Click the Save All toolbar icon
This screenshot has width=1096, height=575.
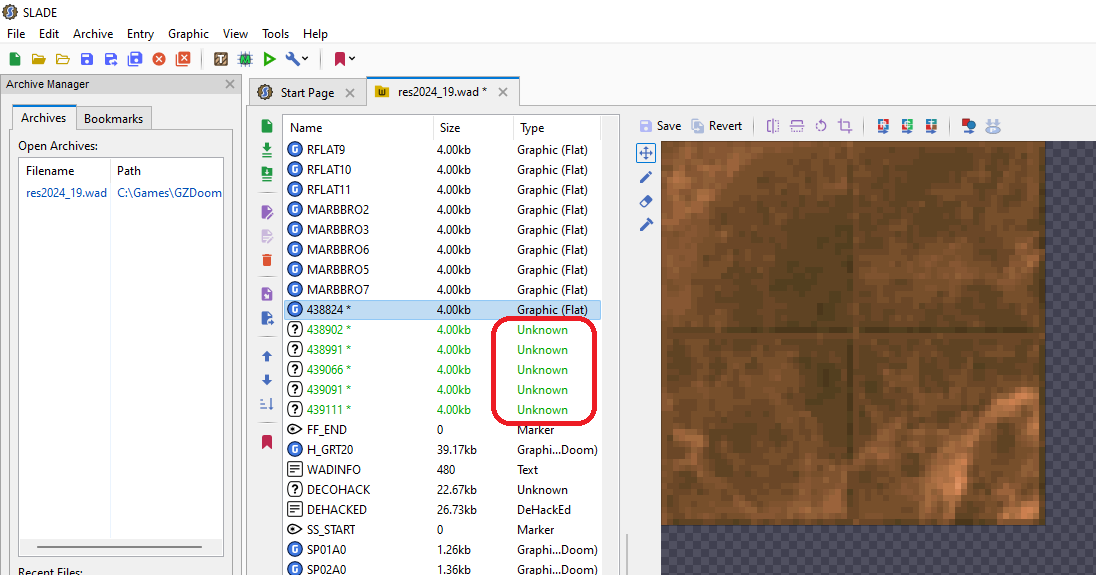tap(135, 59)
